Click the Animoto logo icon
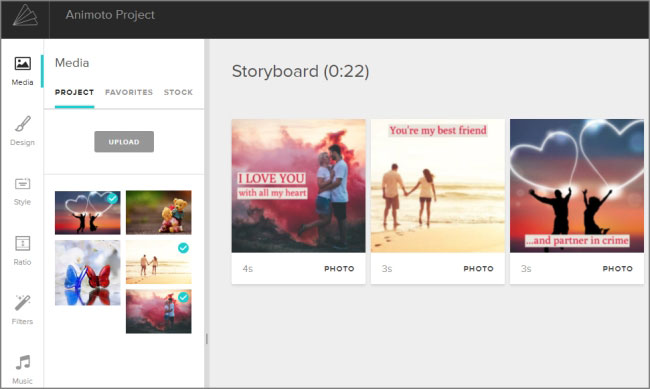This screenshot has height=389, width=650. click(25, 15)
